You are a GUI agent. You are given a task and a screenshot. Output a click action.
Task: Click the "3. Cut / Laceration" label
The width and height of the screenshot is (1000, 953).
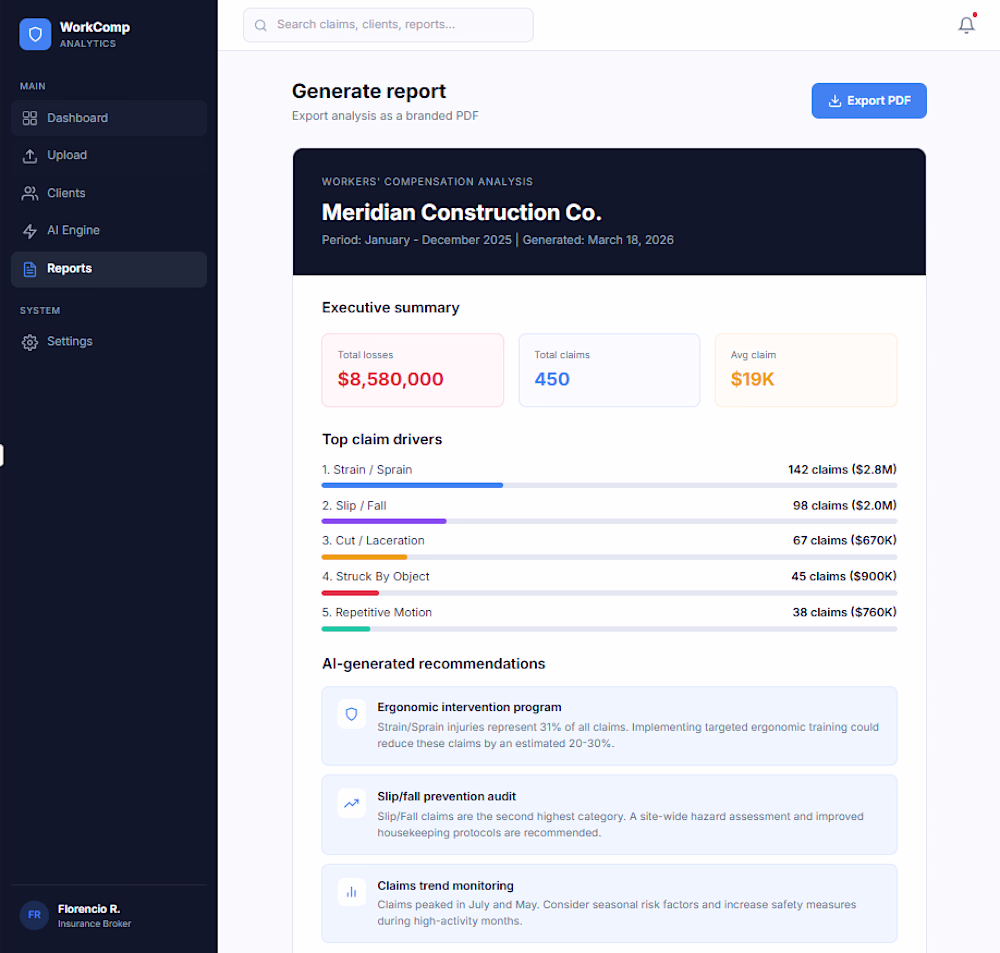[373, 540]
